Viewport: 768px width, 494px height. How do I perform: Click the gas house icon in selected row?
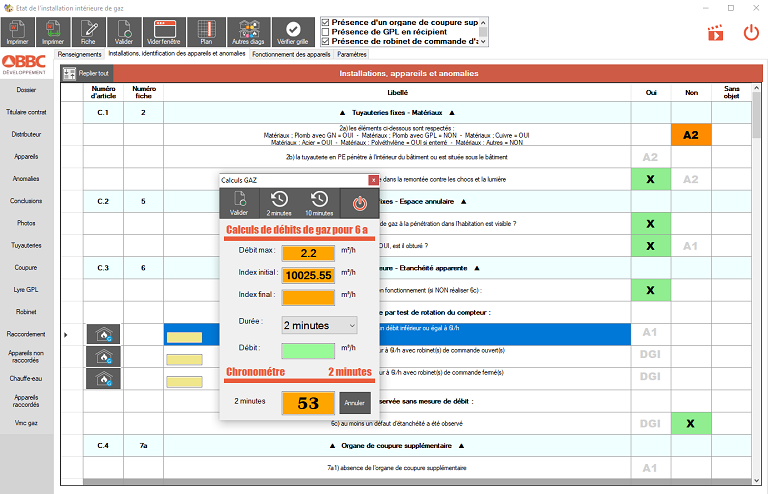103,334
